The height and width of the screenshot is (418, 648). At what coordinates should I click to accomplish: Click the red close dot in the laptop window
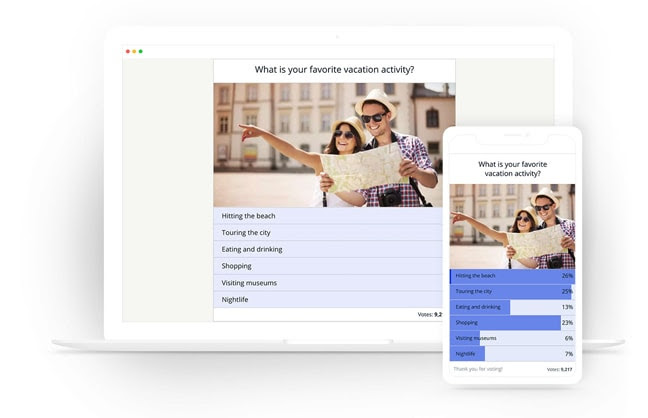127,51
